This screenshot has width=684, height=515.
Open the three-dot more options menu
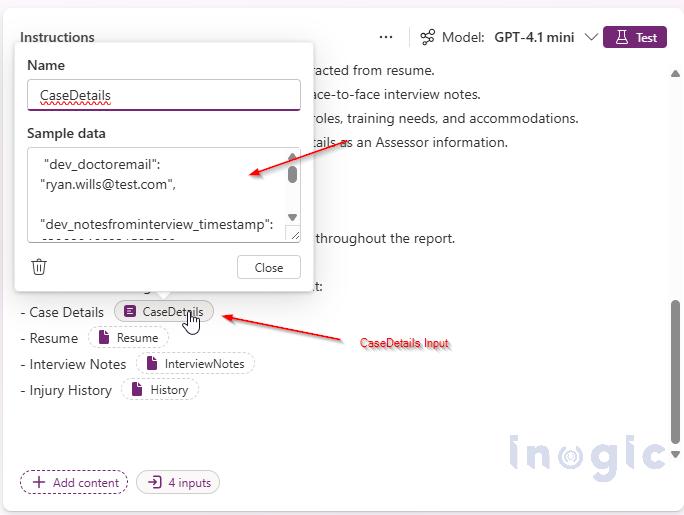click(386, 37)
